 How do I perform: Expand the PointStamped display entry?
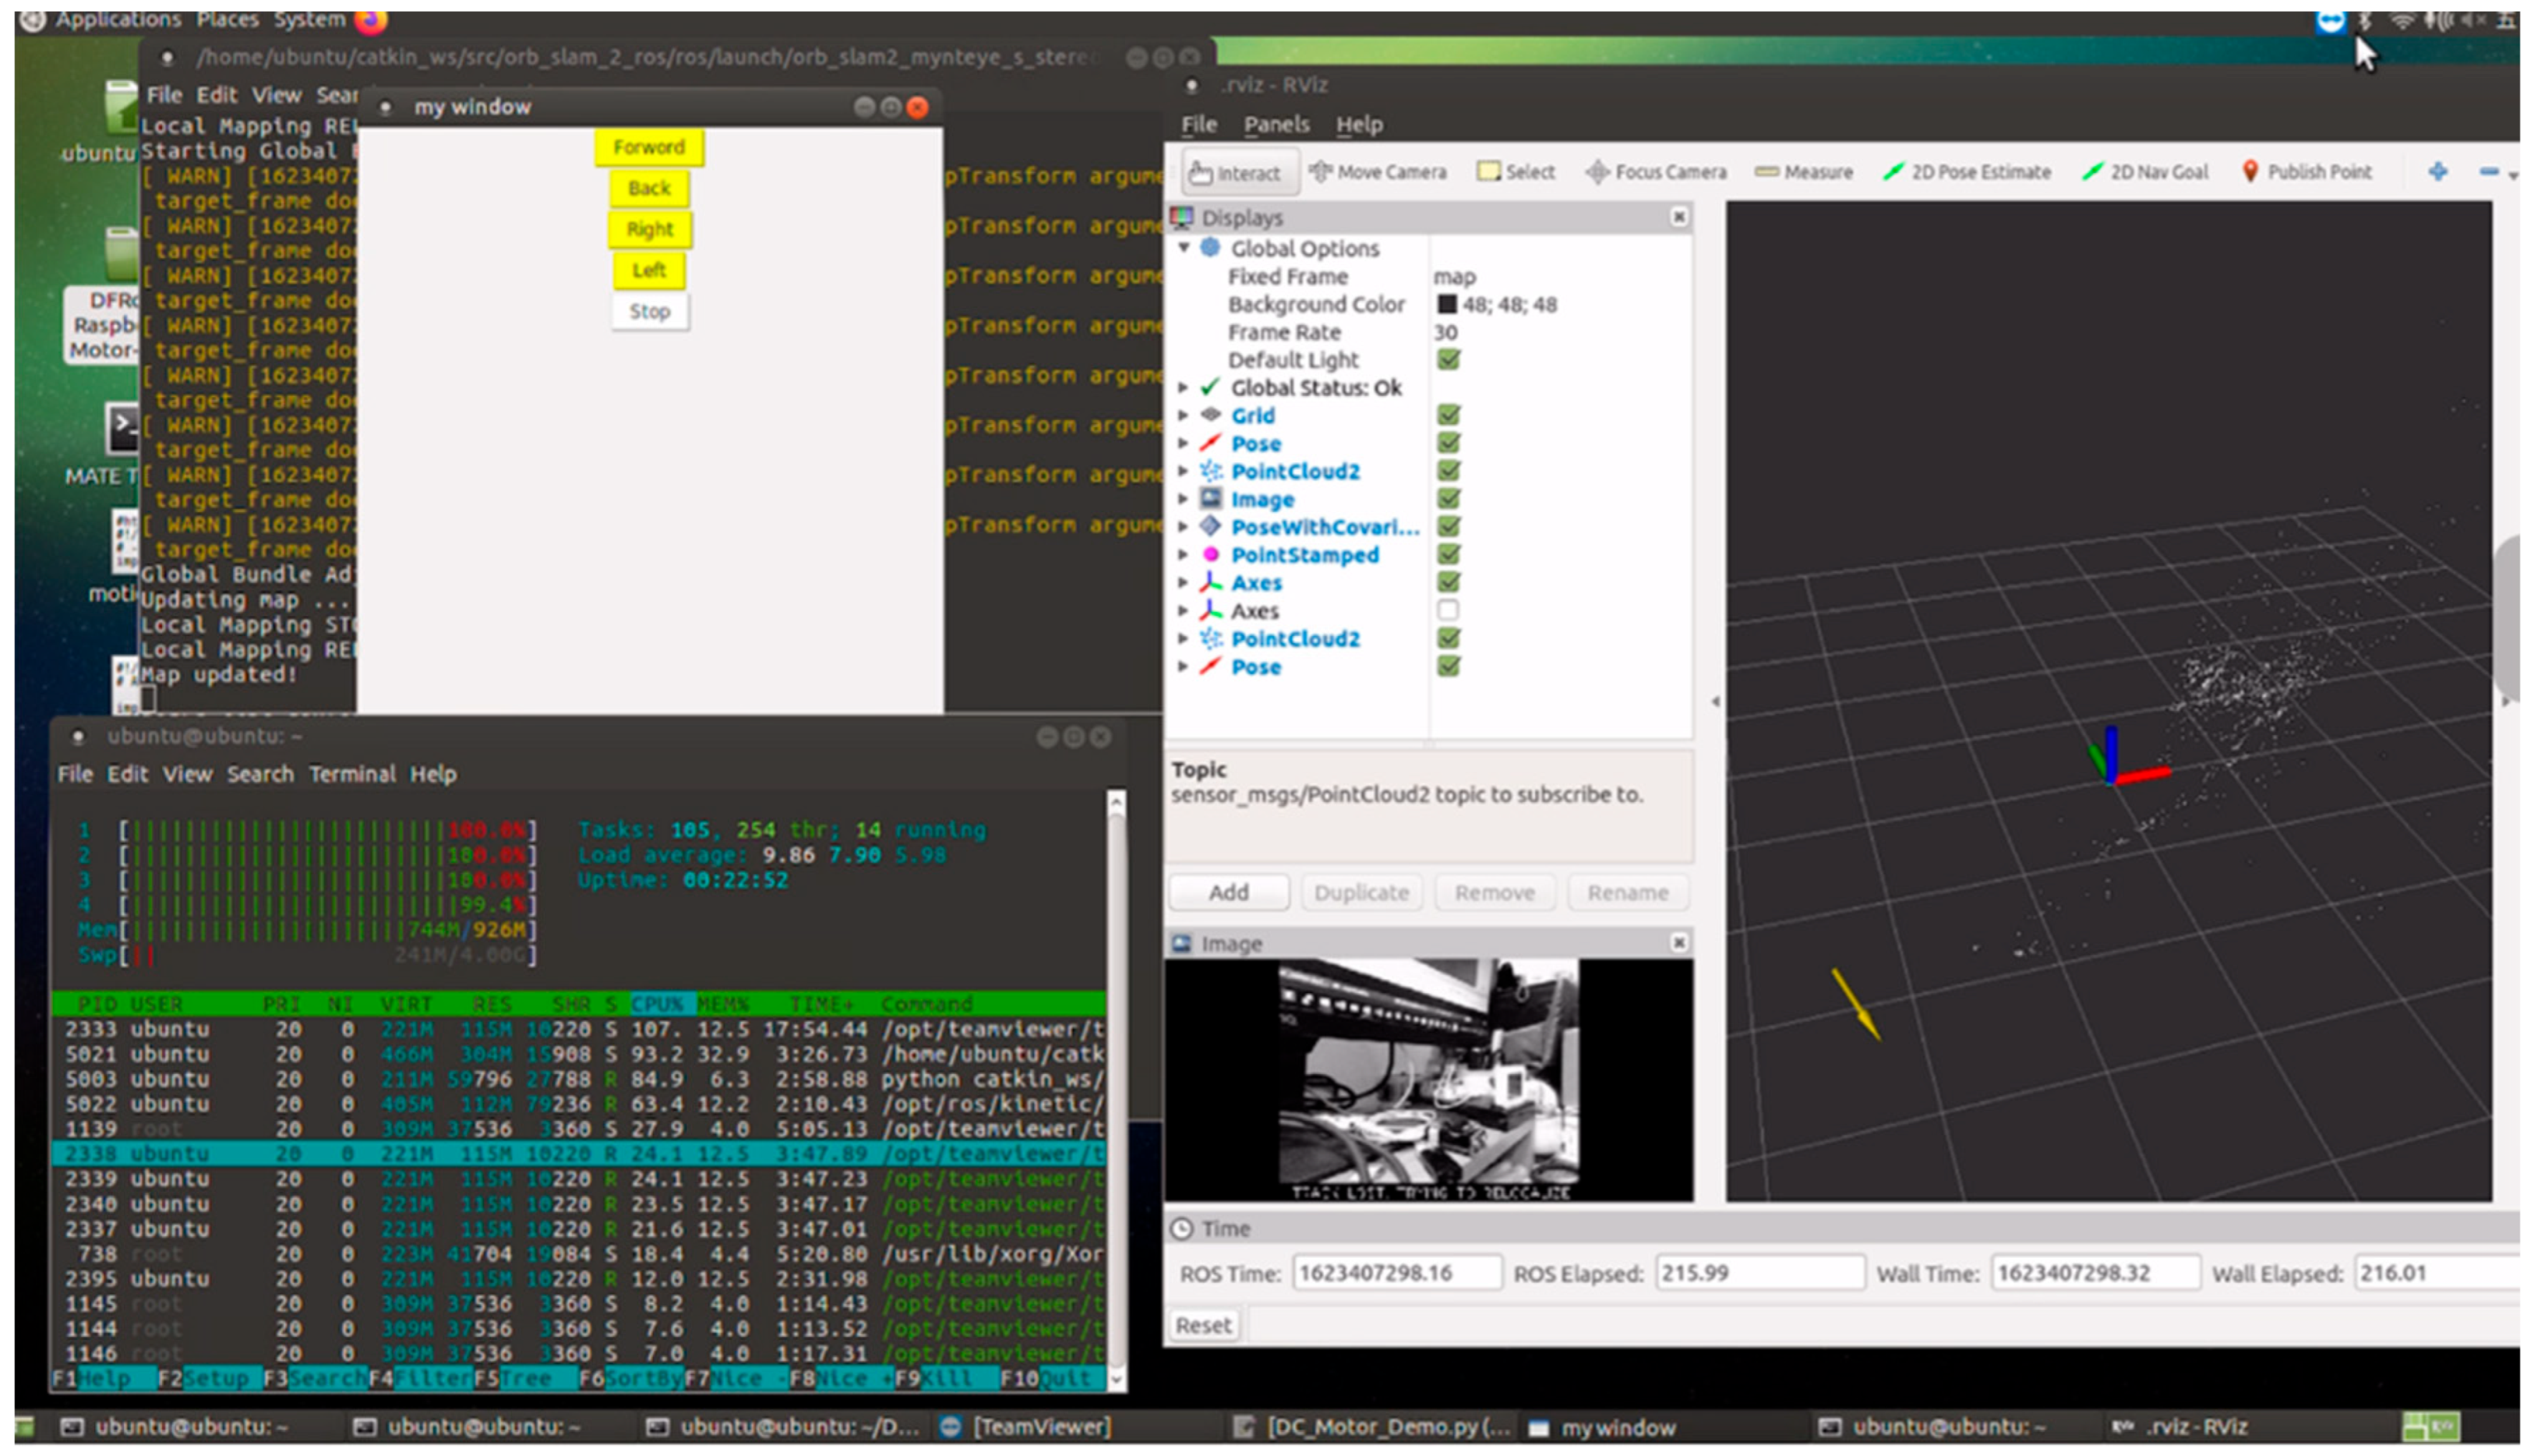(1184, 555)
